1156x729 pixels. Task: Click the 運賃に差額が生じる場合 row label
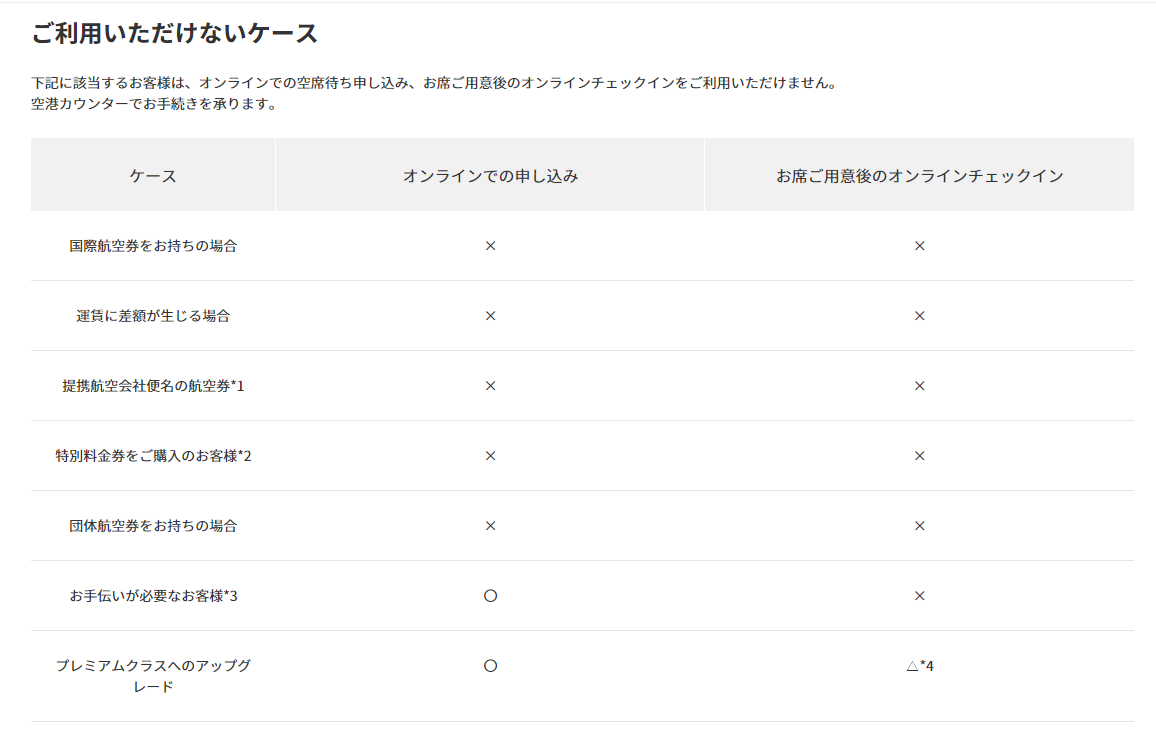pos(153,316)
